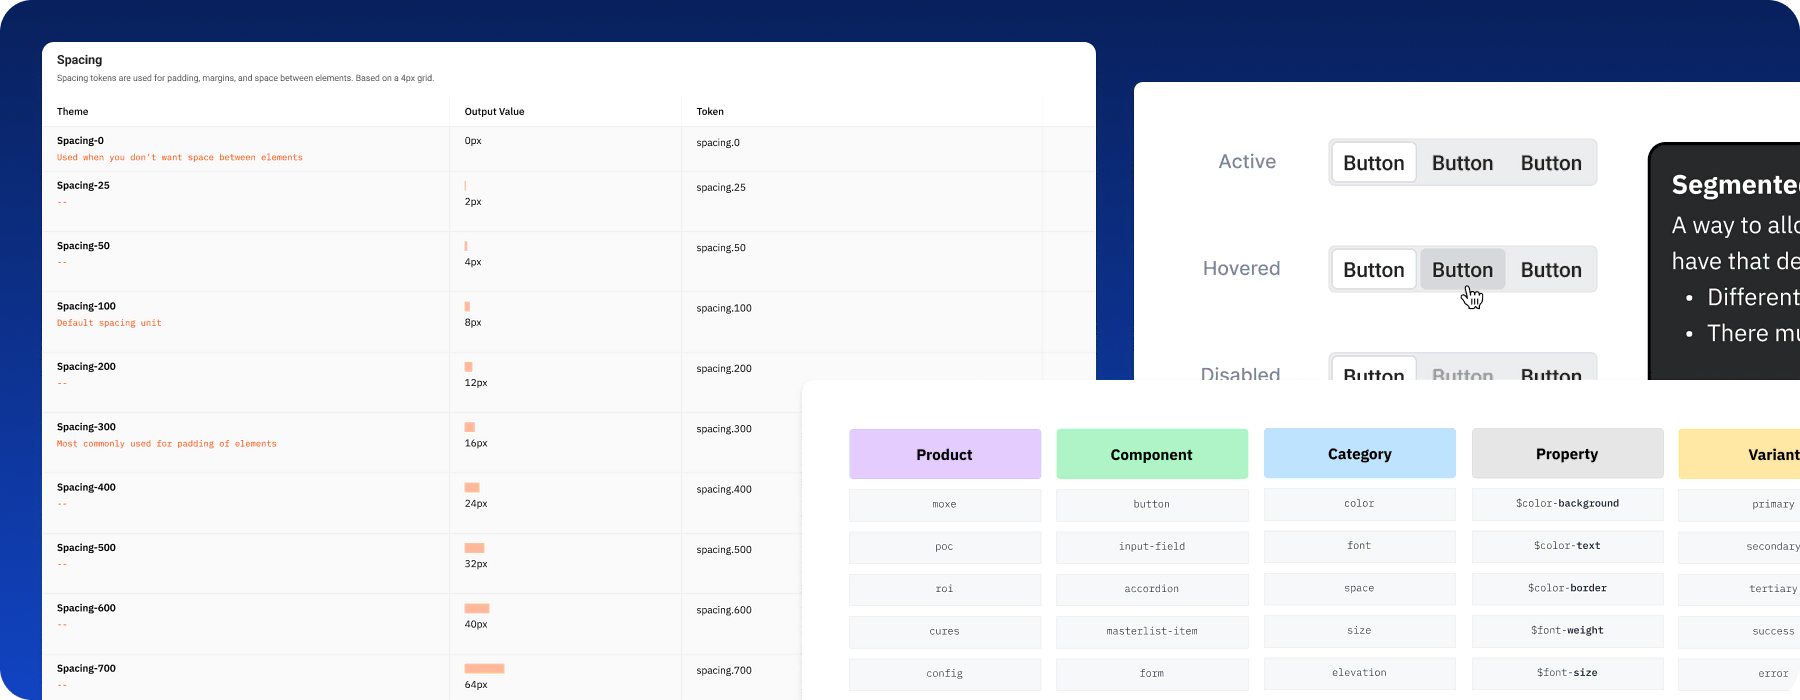Select the button component cell
Viewport: 1800px width, 700px height.
click(1152, 504)
